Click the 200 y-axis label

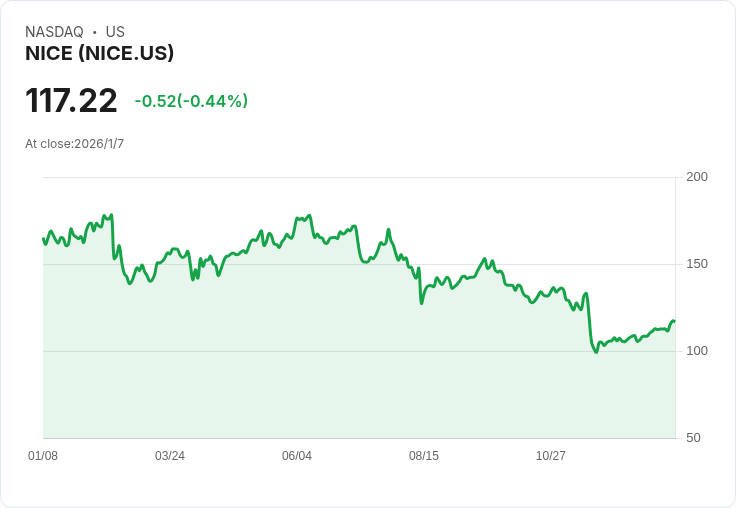(697, 177)
